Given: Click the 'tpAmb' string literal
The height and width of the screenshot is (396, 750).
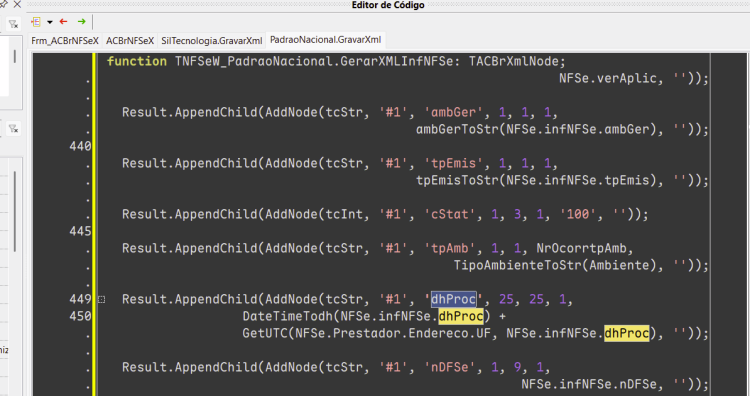Looking at the screenshot, I should tap(450, 248).
